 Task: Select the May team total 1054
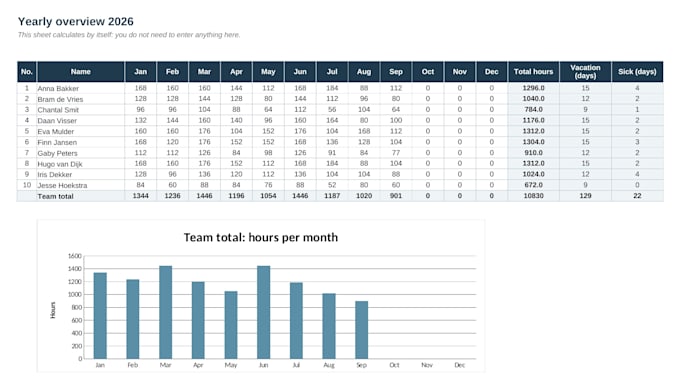pos(268,196)
